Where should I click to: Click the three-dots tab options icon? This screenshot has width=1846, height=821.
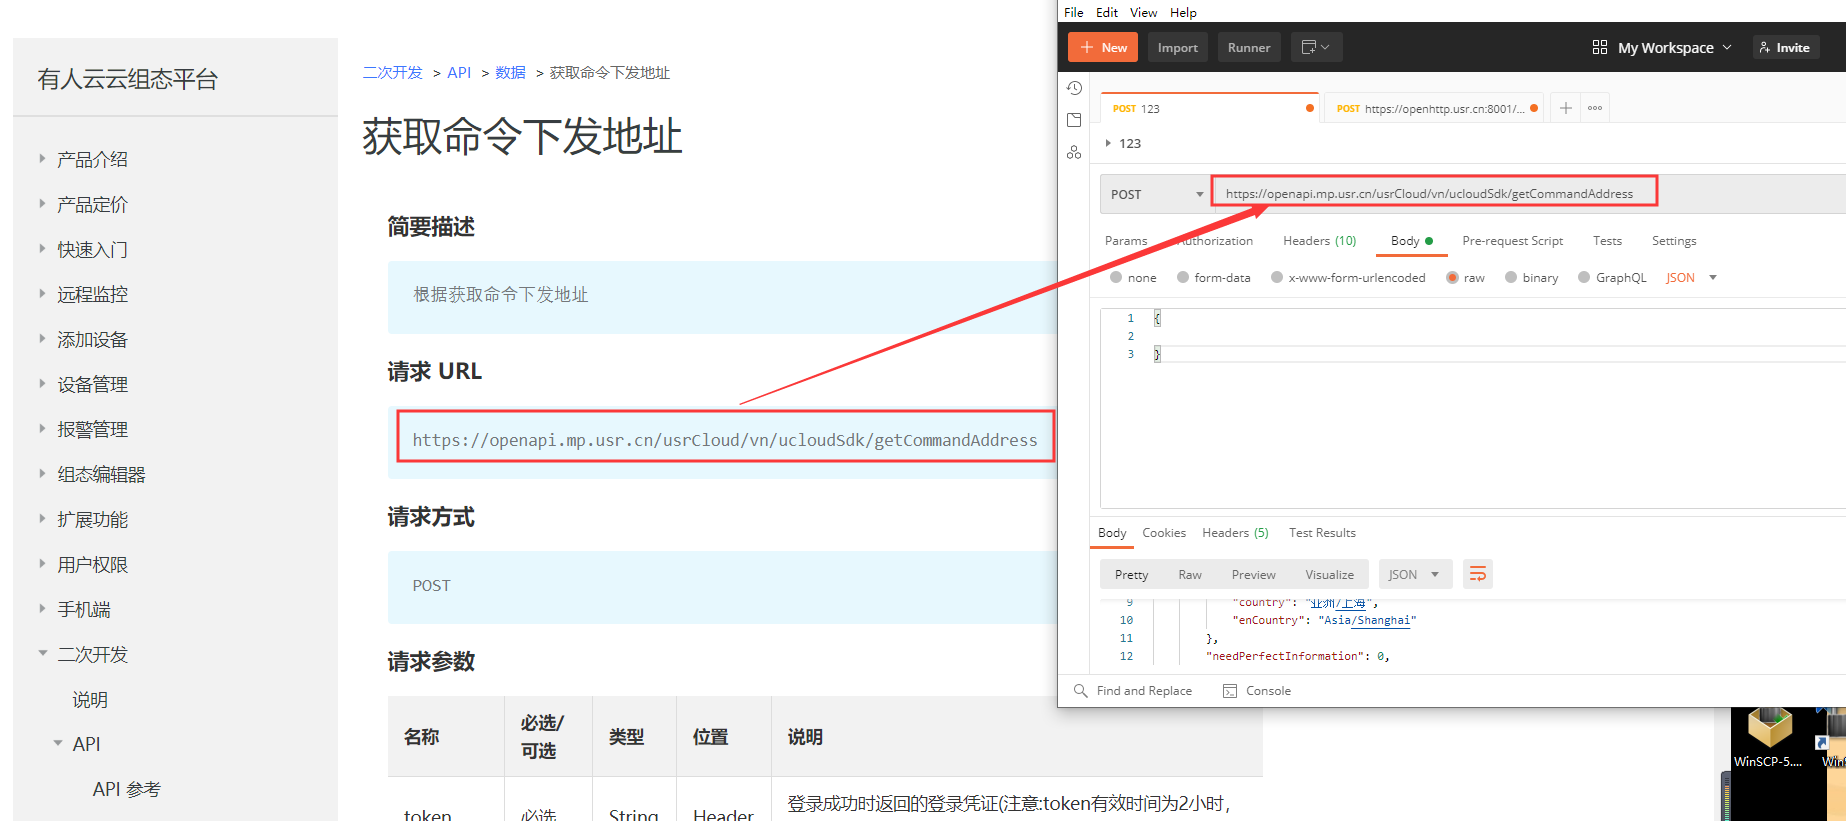point(1595,108)
